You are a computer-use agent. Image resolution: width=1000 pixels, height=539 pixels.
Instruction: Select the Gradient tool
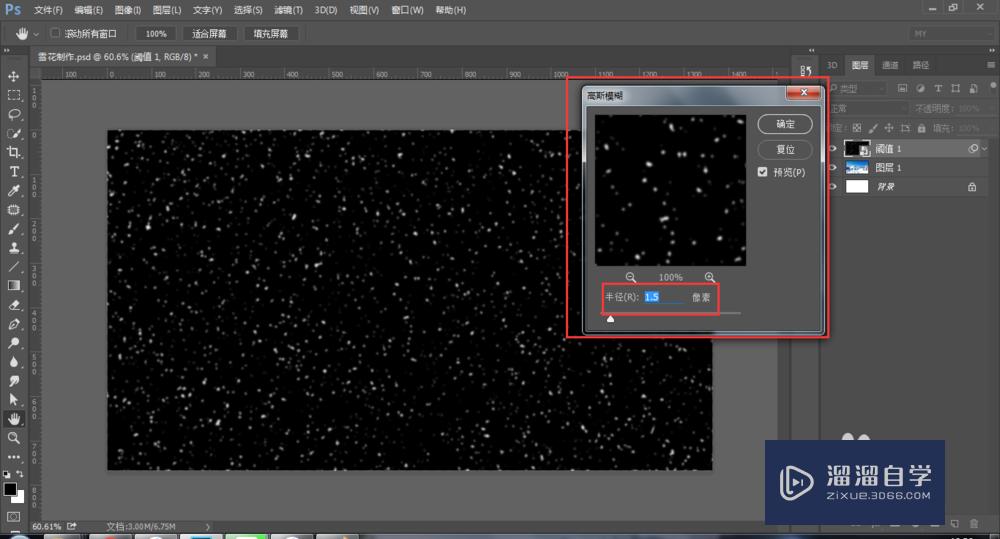[x=13, y=286]
